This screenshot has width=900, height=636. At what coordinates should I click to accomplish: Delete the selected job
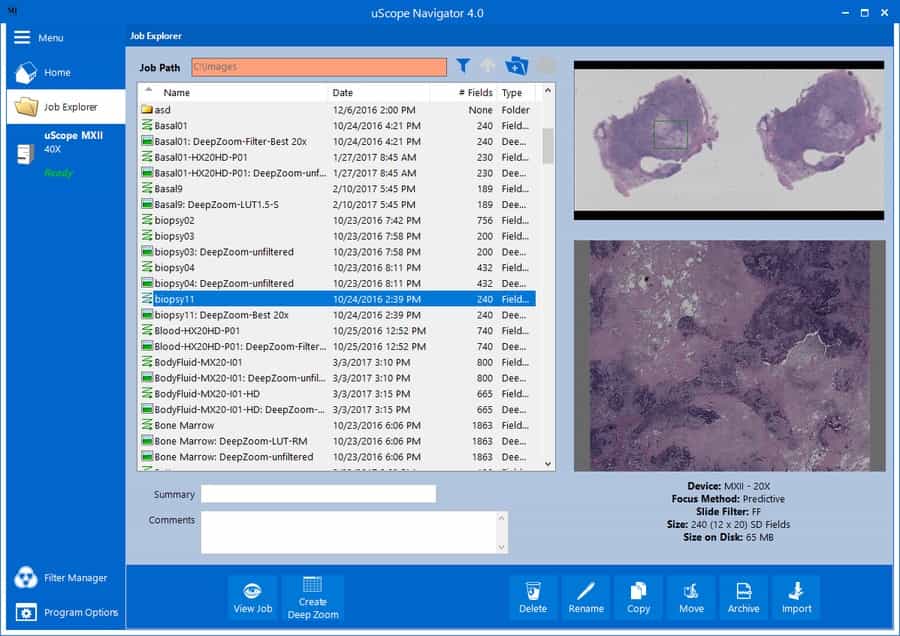click(x=533, y=596)
